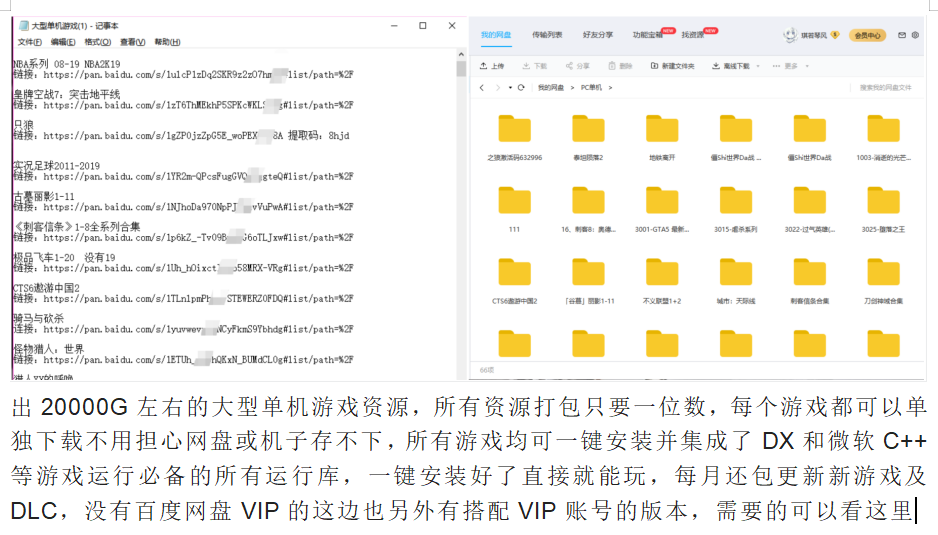
Task: Click the 分享 share toolbar icon
Action: coord(569,66)
